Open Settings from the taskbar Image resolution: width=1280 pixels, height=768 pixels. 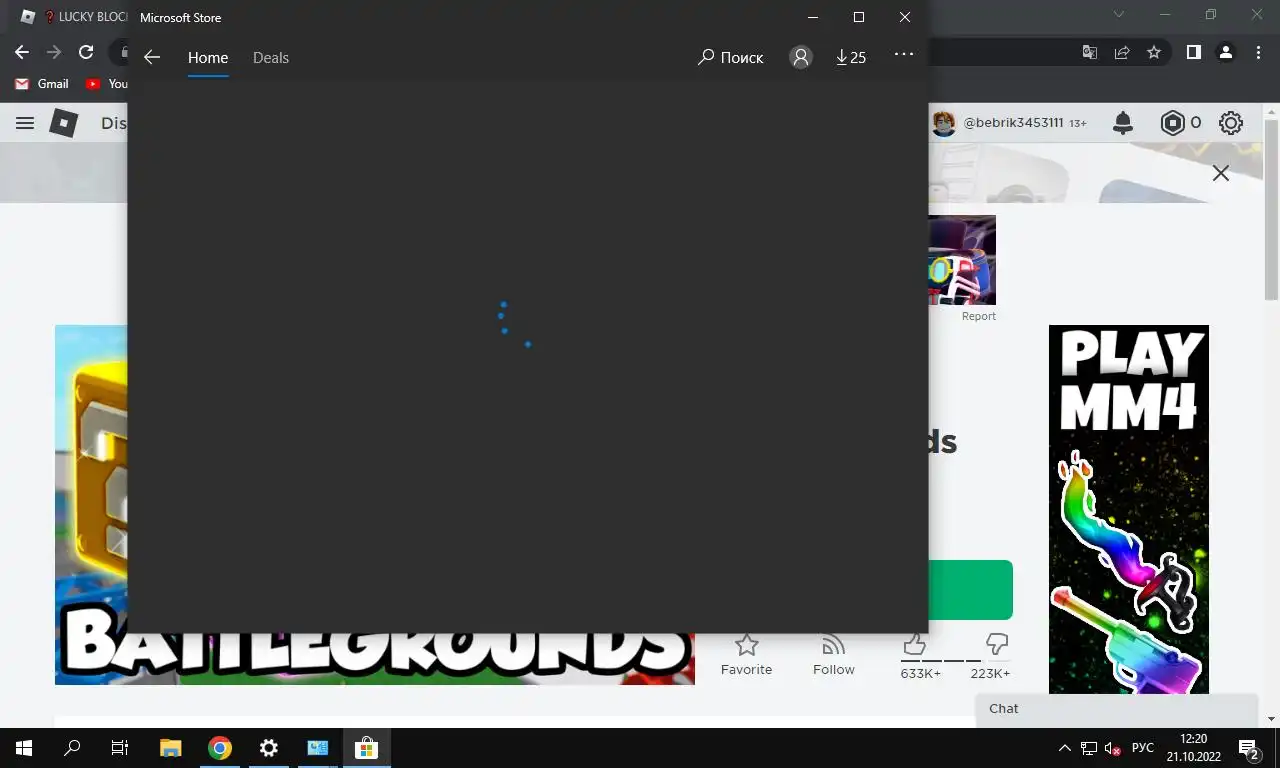[x=269, y=747]
